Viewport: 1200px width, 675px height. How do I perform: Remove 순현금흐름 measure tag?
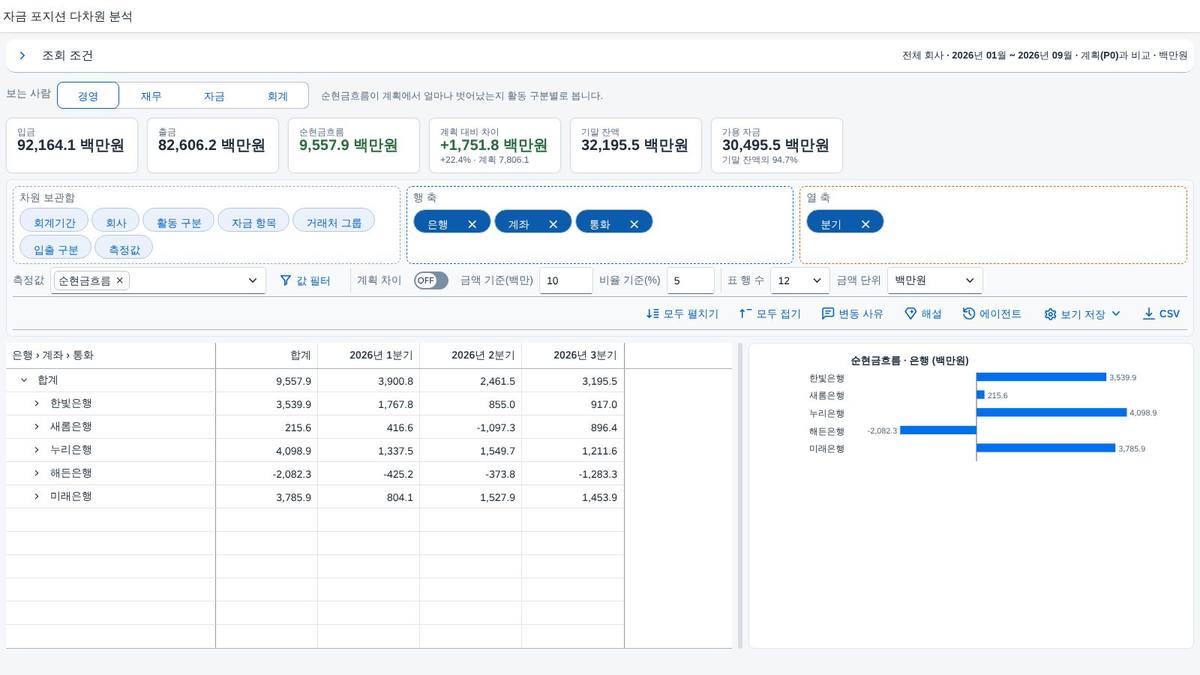[120, 281]
